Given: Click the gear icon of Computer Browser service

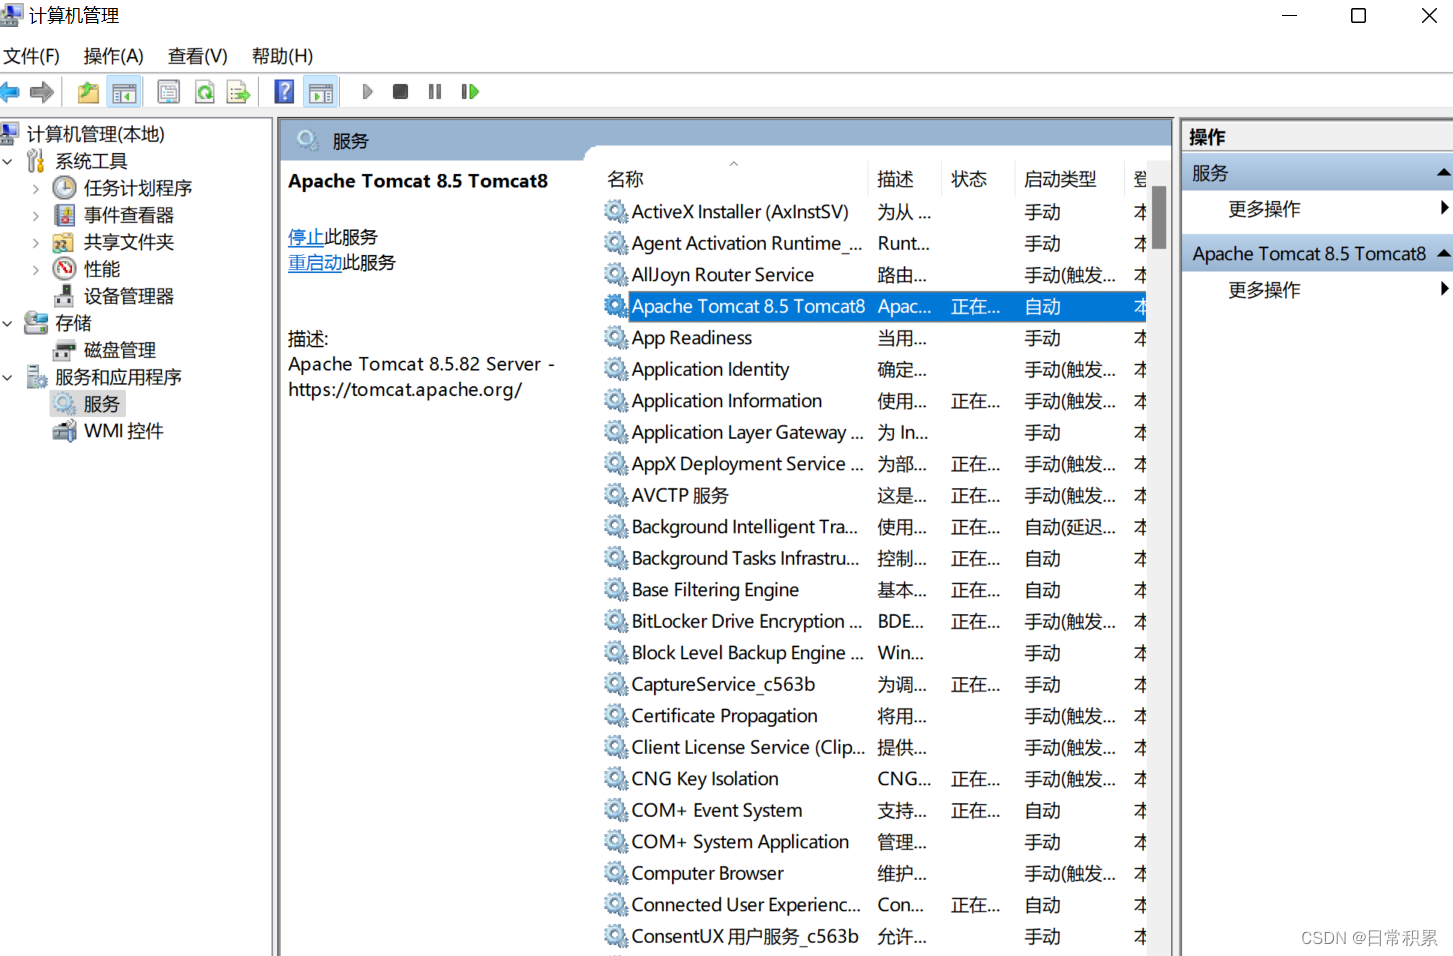Looking at the screenshot, I should (616, 873).
